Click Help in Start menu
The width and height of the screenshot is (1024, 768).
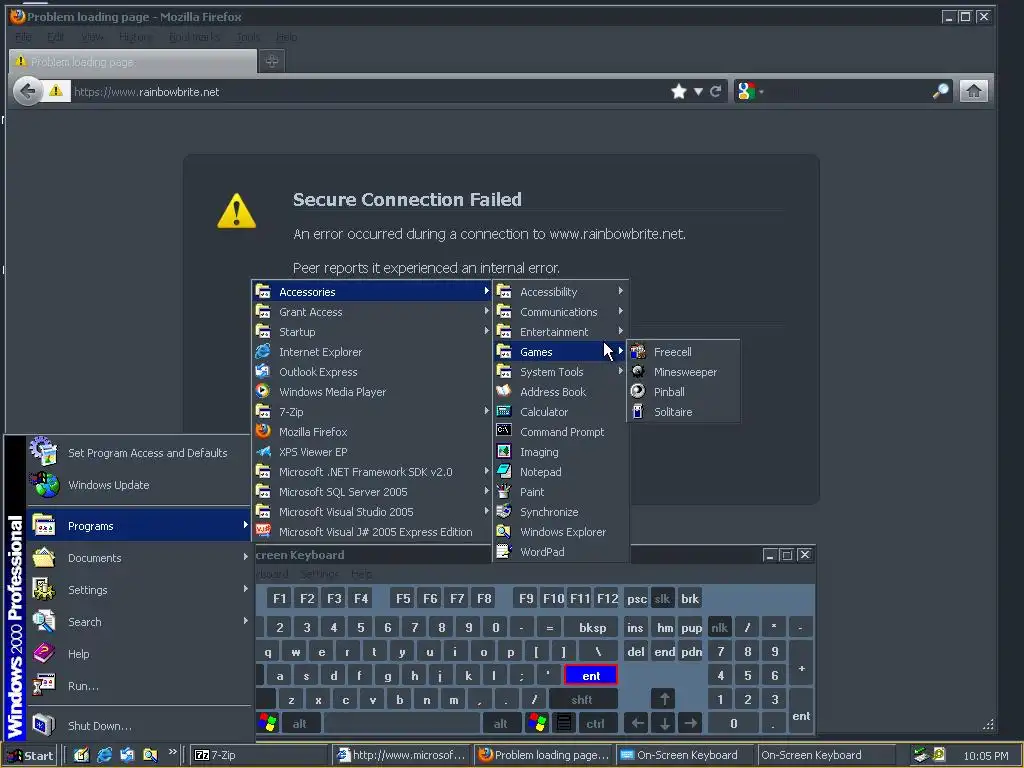click(x=138, y=654)
